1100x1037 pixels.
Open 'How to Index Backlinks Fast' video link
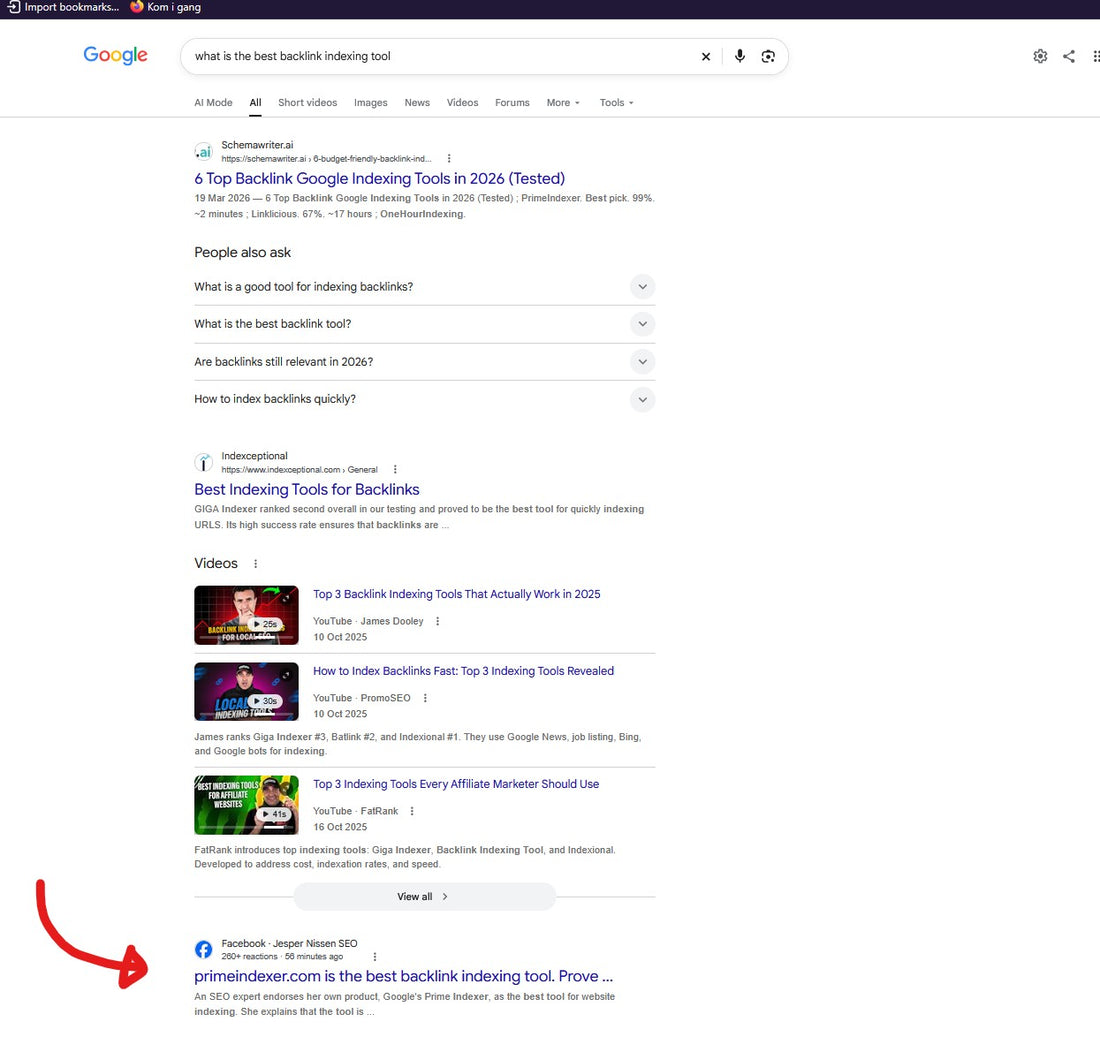pos(463,671)
